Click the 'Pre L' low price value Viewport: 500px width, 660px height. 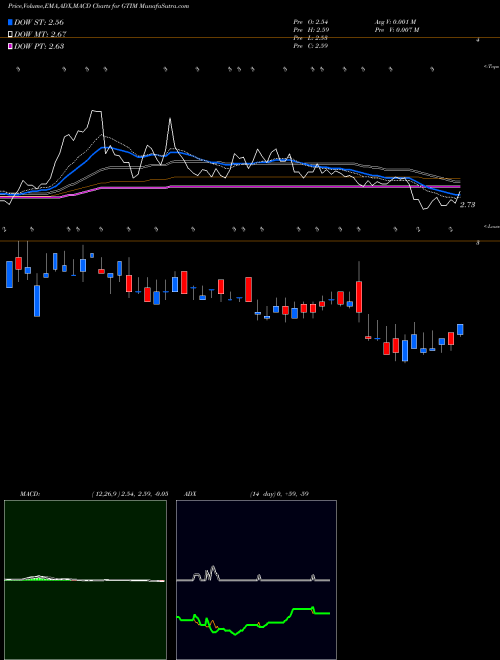(x=311, y=38)
